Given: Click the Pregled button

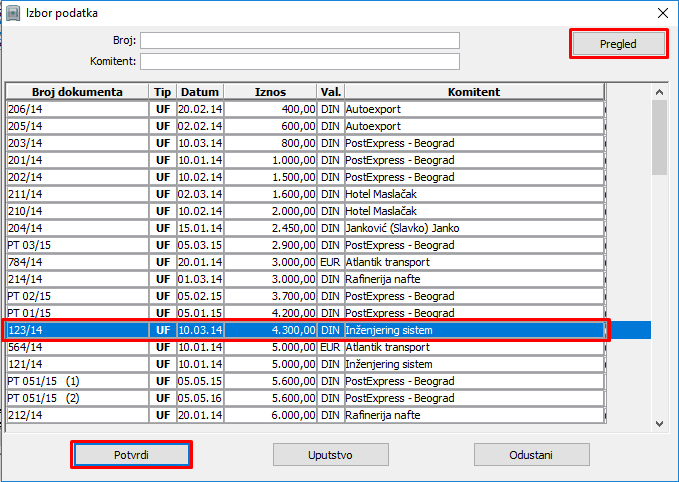Looking at the screenshot, I should [618, 44].
